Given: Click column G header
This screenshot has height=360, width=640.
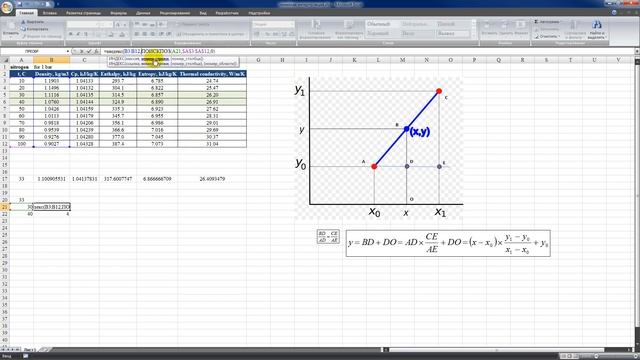Looking at the screenshot, I should click(x=258, y=60).
